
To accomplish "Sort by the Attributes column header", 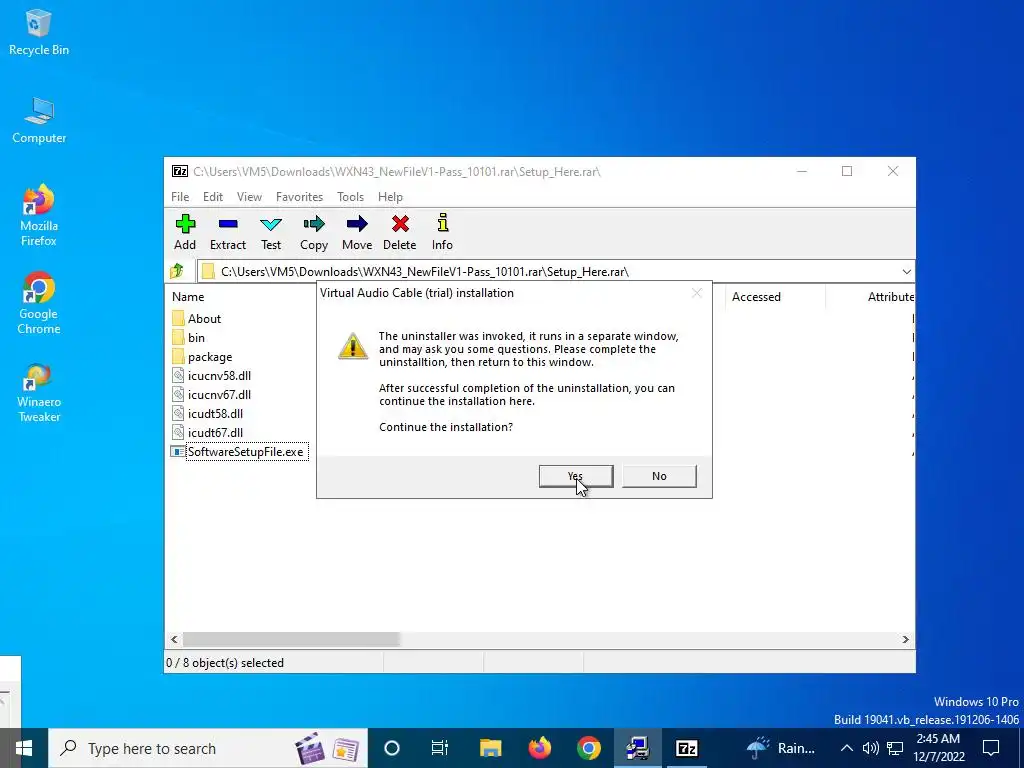I will (x=890, y=296).
